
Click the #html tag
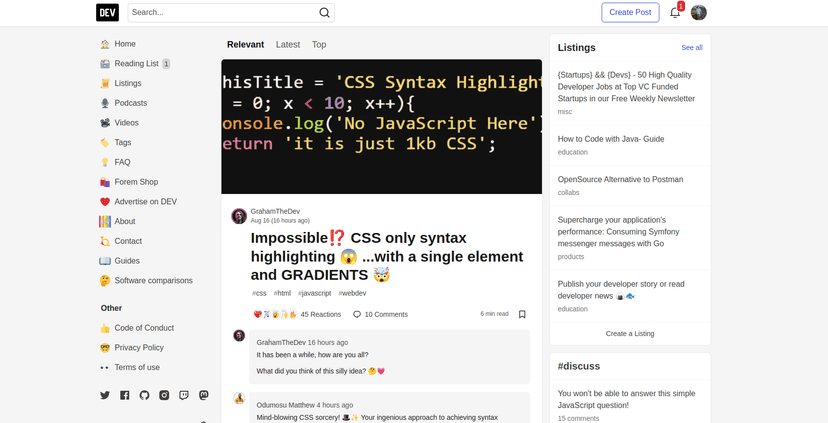pyautogui.click(x=282, y=293)
